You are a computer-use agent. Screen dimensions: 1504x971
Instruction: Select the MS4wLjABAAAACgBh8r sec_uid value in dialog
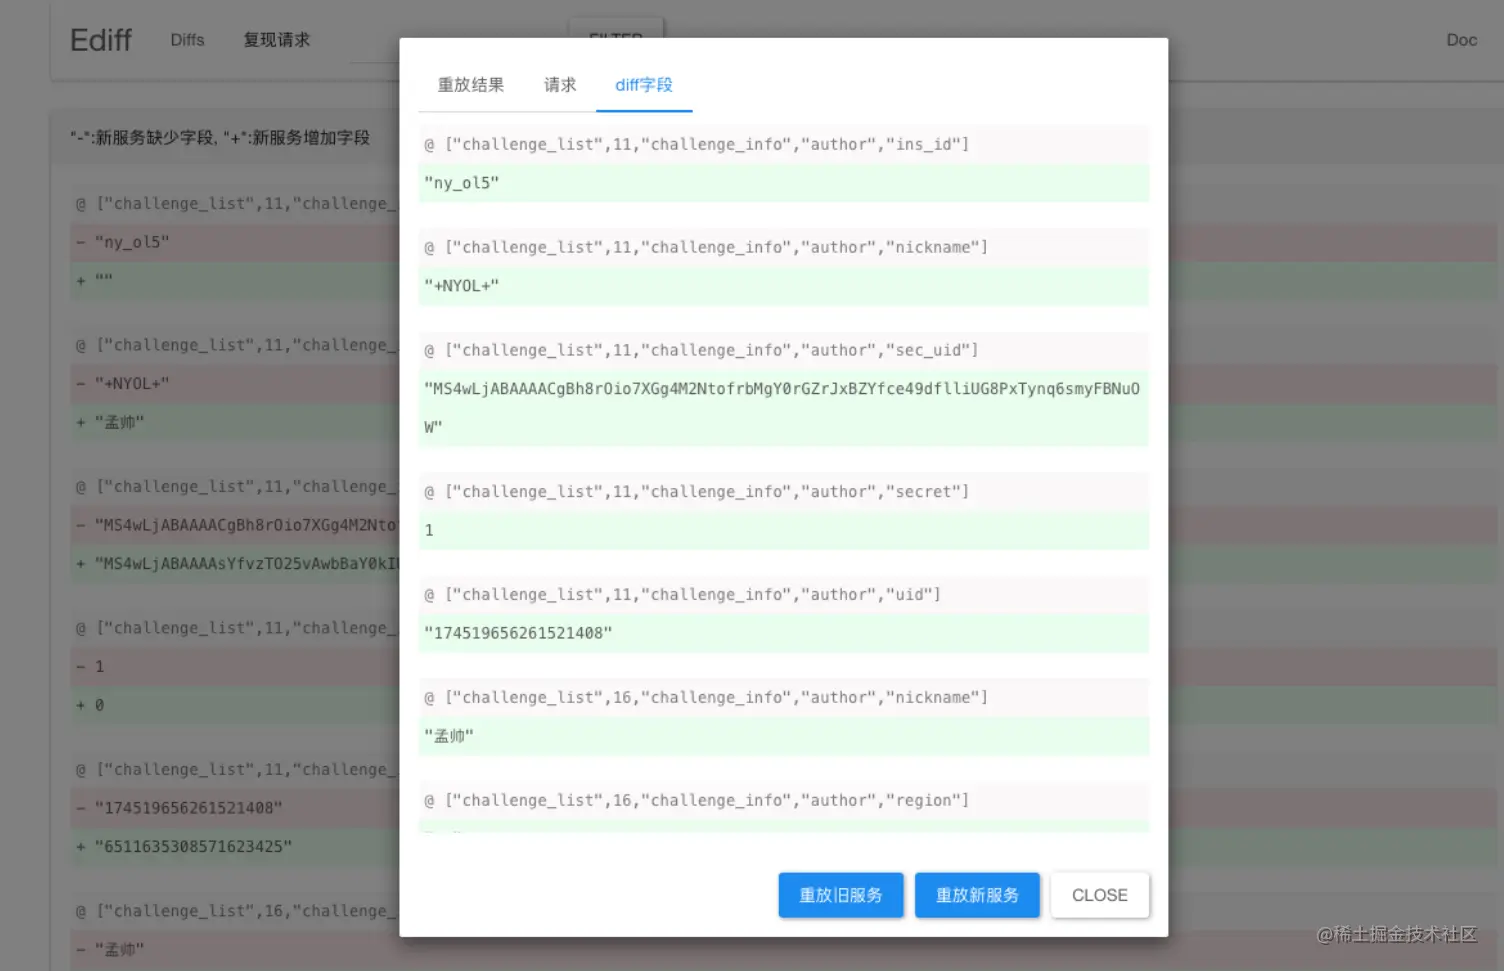pos(784,408)
